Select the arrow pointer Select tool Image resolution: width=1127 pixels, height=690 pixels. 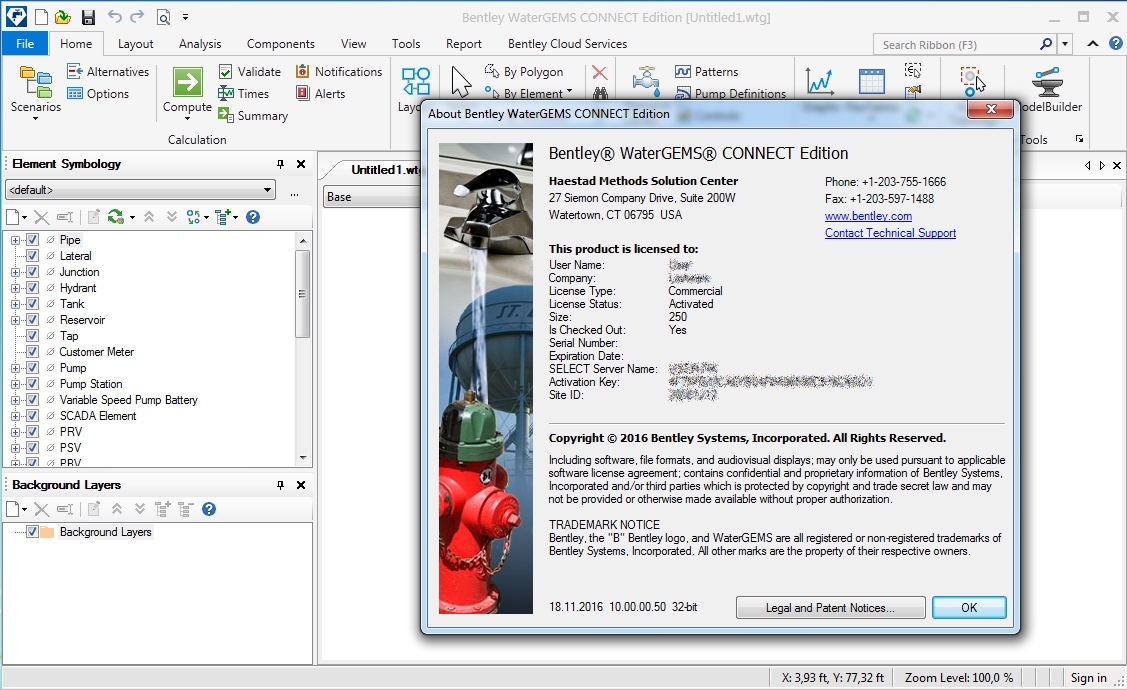click(461, 80)
